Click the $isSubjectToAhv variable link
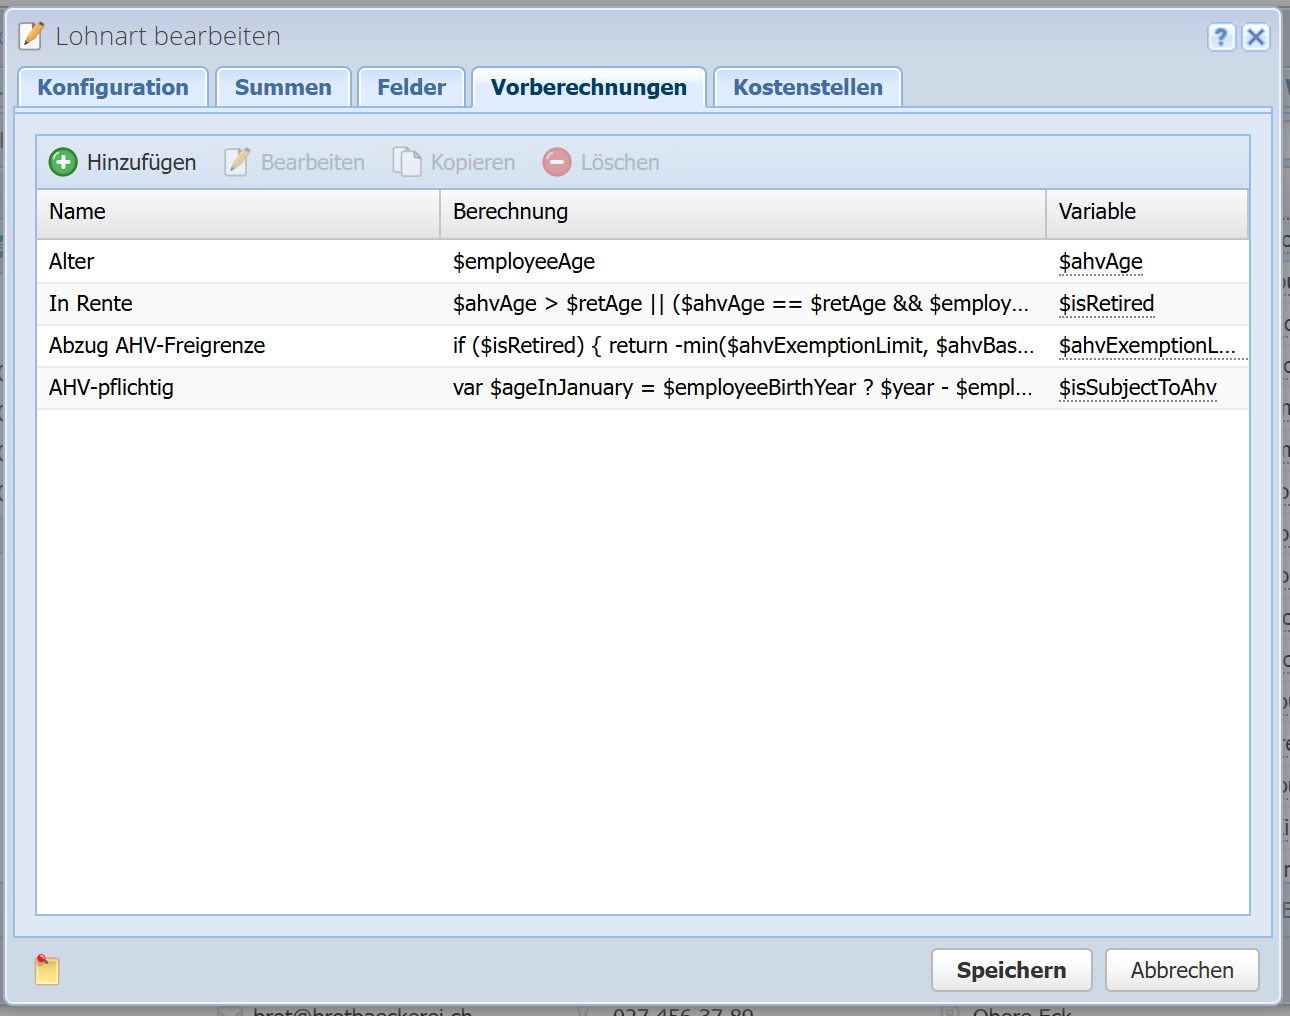The height and width of the screenshot is (1016, 1290). click(x=1137, y=388)
